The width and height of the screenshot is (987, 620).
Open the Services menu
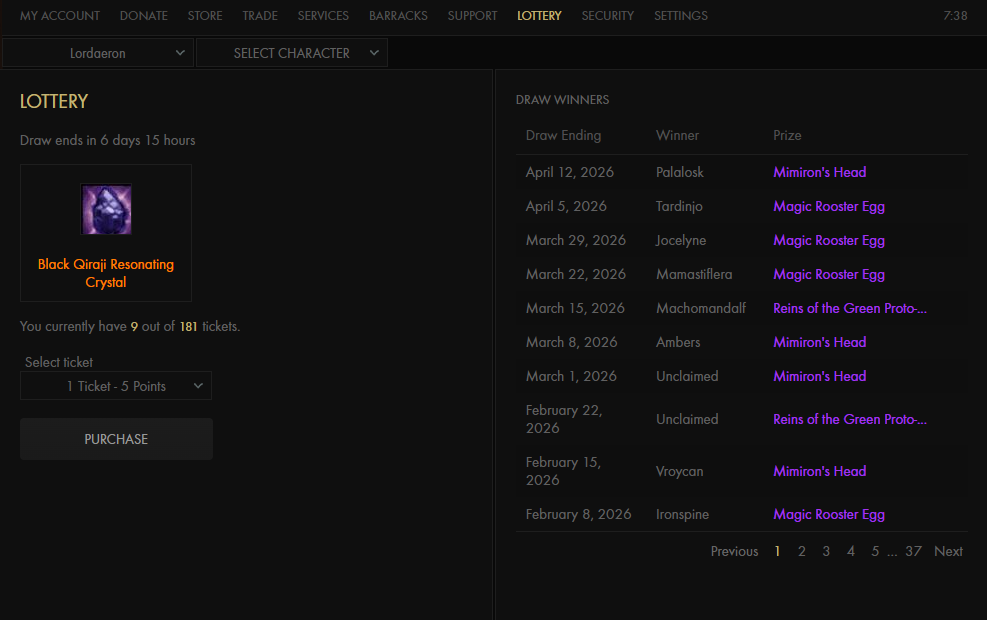click(x=323, y=16)
